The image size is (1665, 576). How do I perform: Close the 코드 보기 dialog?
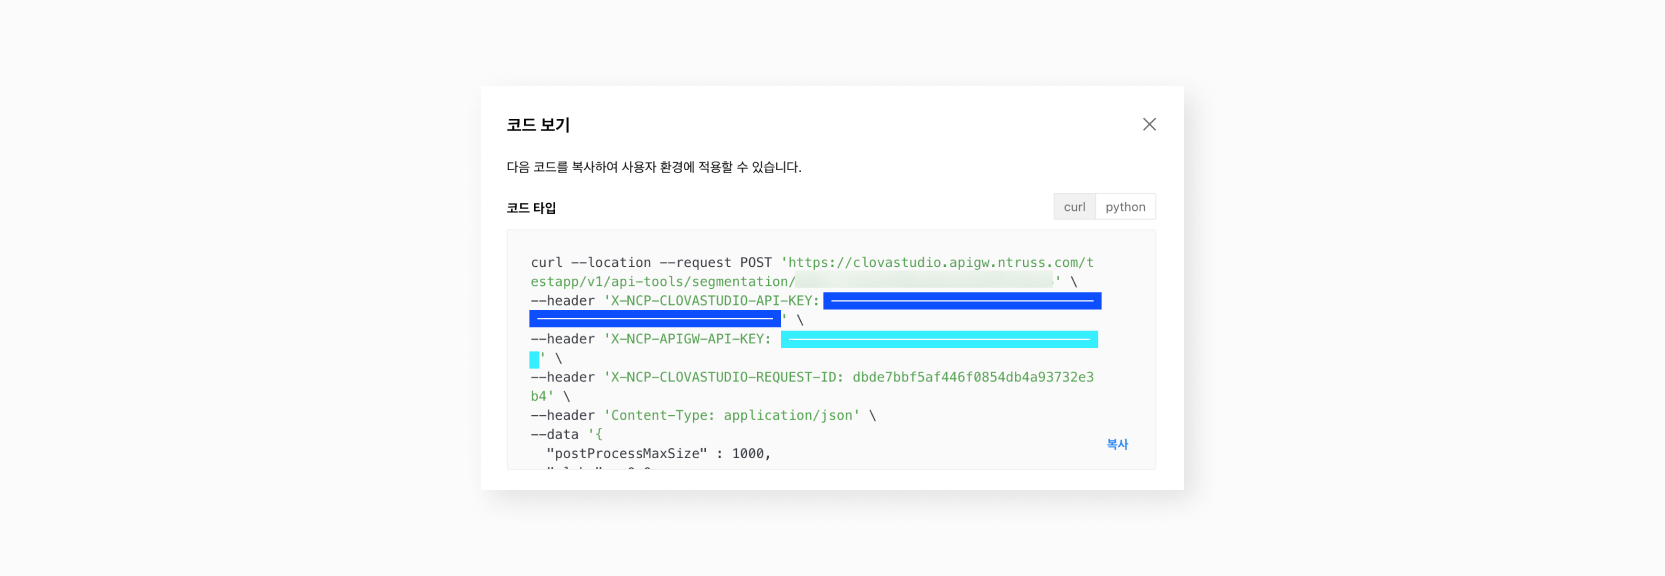pyautogui.click(x=1149, y=124)
